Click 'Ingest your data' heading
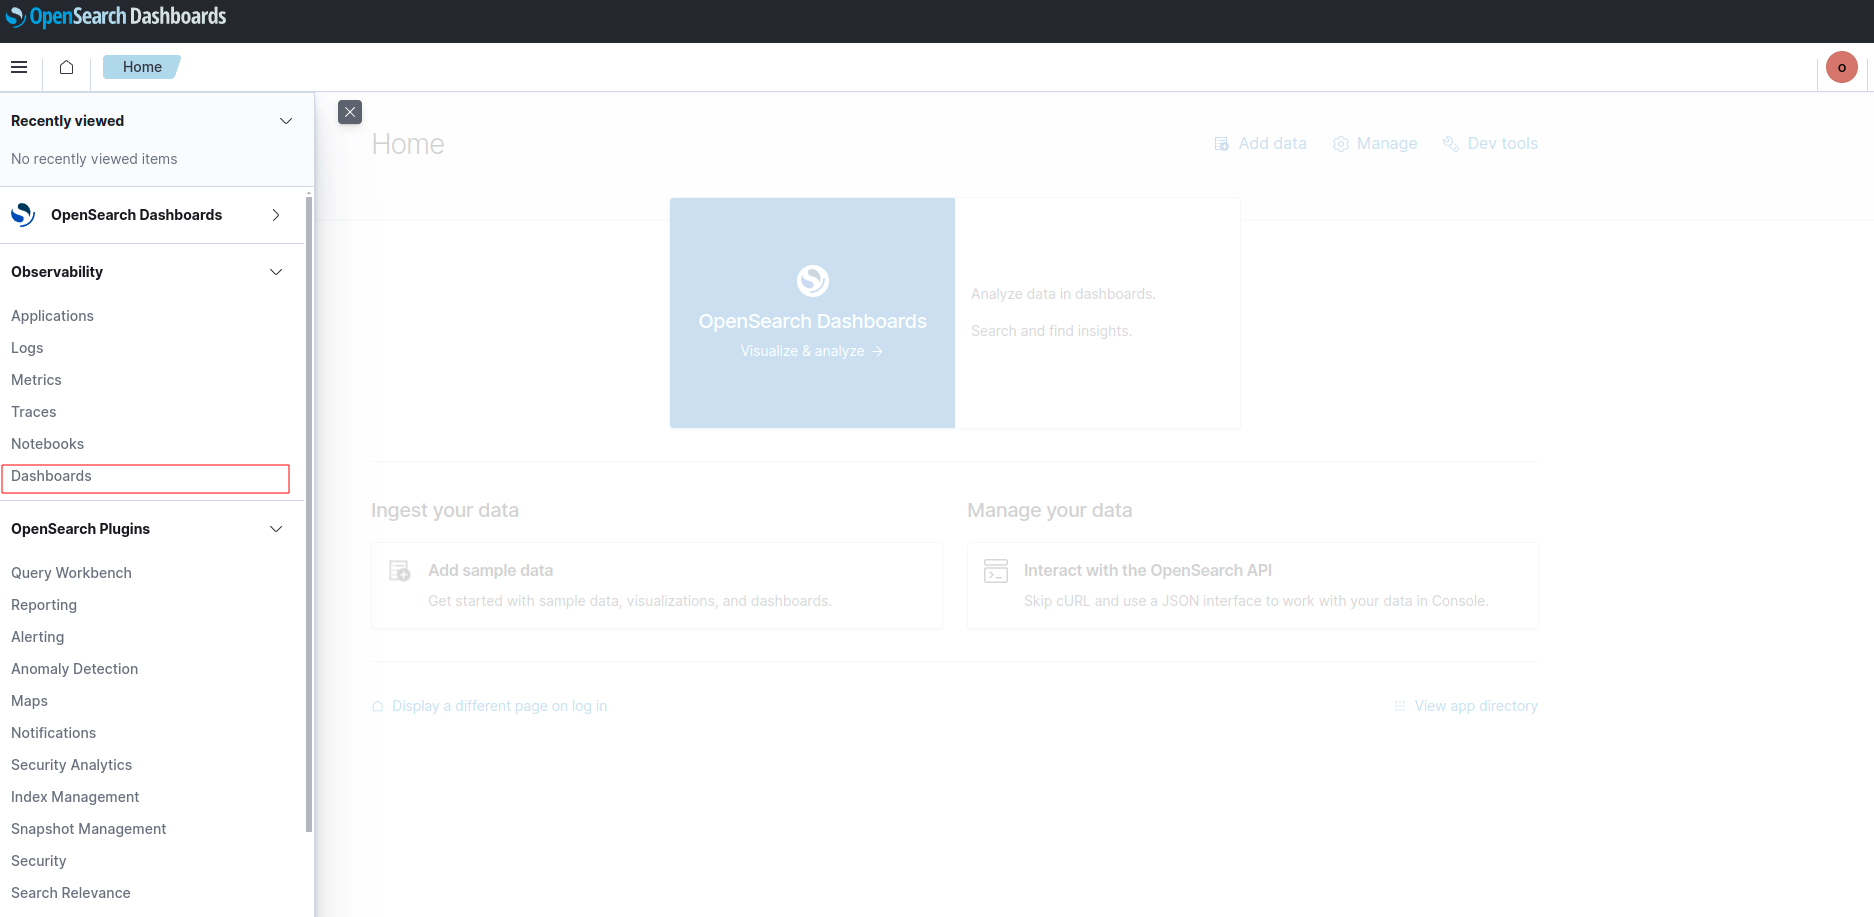The image size is (1874, 917). (x=445, y=510)
